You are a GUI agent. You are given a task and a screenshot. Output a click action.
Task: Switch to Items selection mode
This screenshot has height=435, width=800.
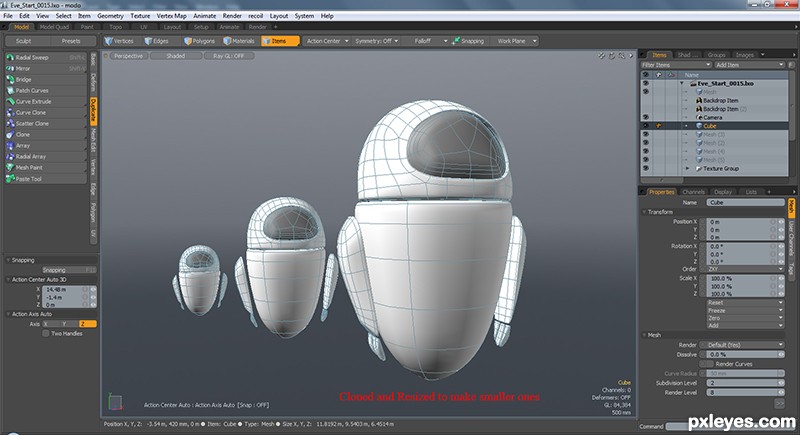pyautogui.click(x=280, y=41)
